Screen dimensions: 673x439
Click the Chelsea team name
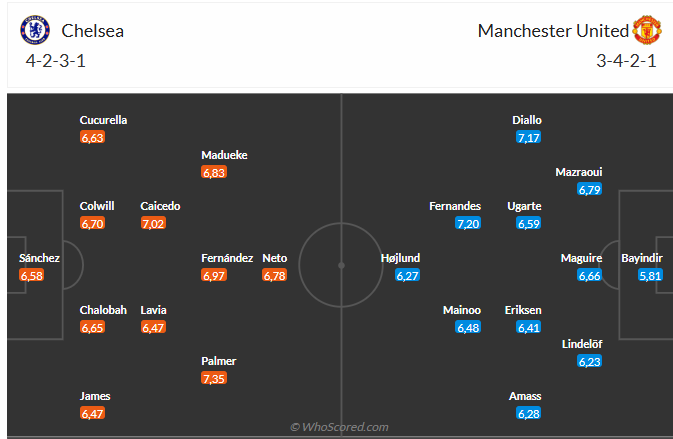point(93,31)
